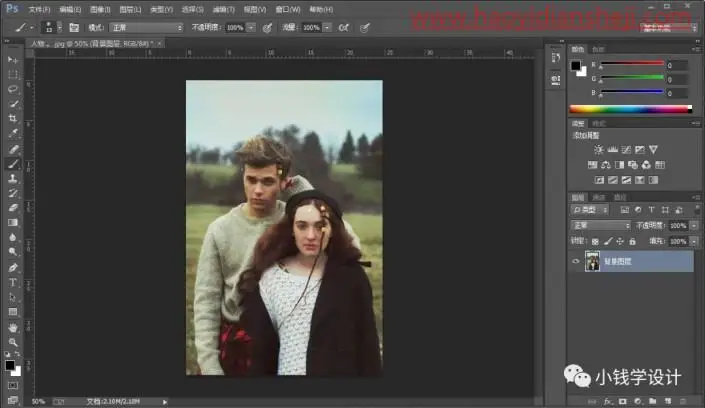Select the Blur tool
The width and height of the screenshot is (705, 408).
(13, 238)
